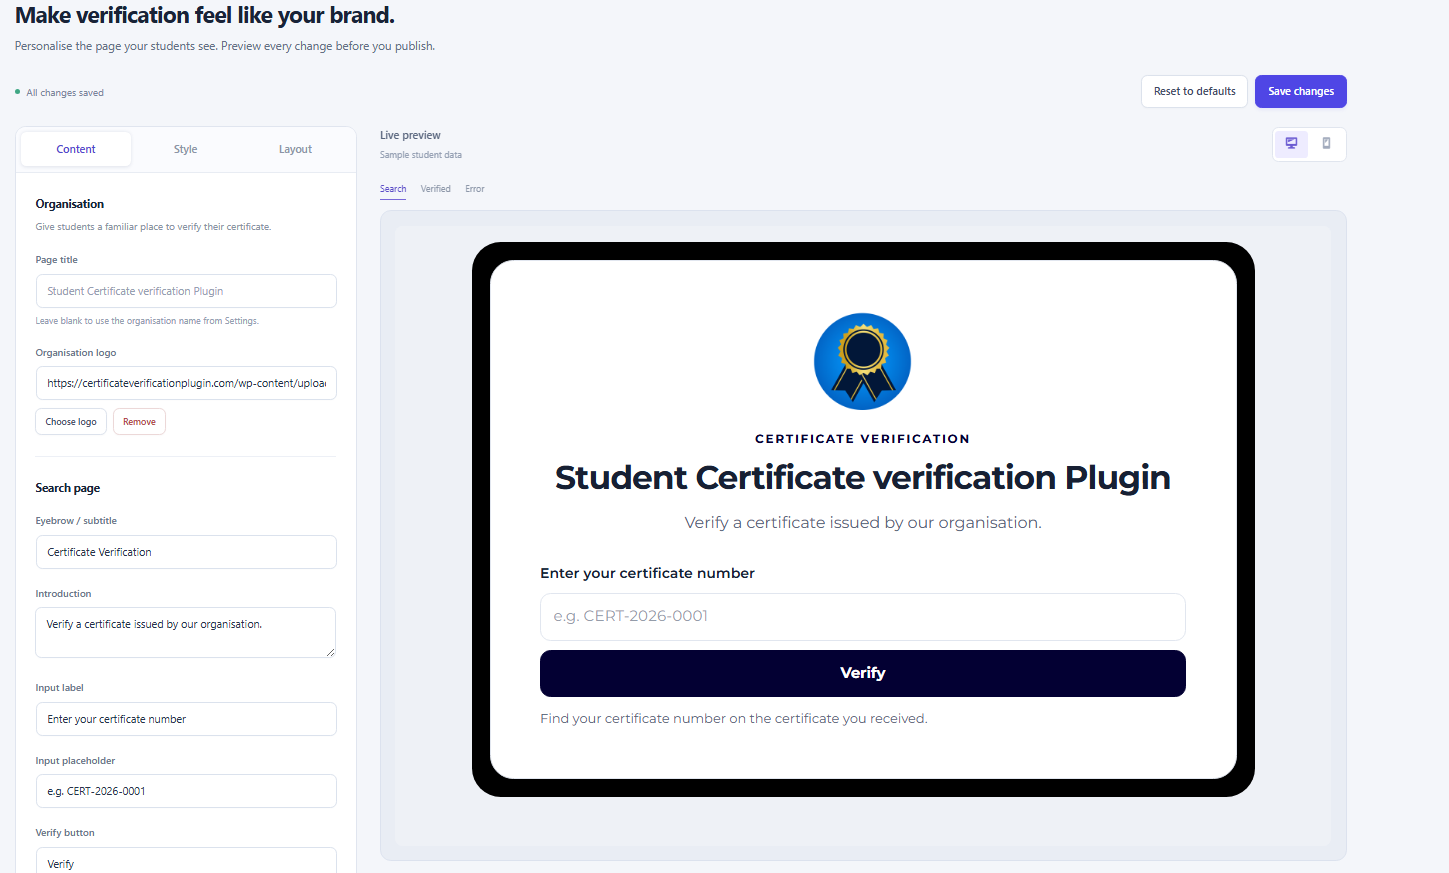This screenshot has height=873, width=1449.
Task: Click 'Verify a certificate issued' preview subtitle
Action: point(863,523)
